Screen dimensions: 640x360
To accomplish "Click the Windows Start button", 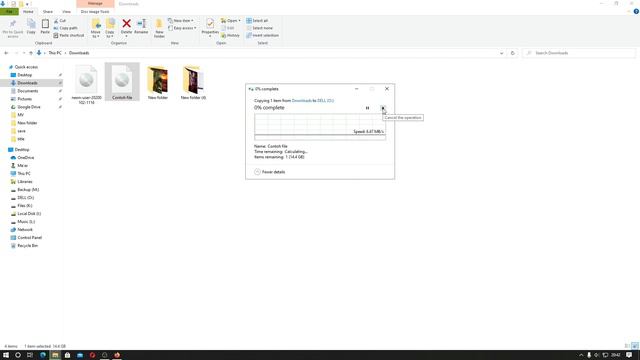I will pyautogui.click(x=6, y=355).
